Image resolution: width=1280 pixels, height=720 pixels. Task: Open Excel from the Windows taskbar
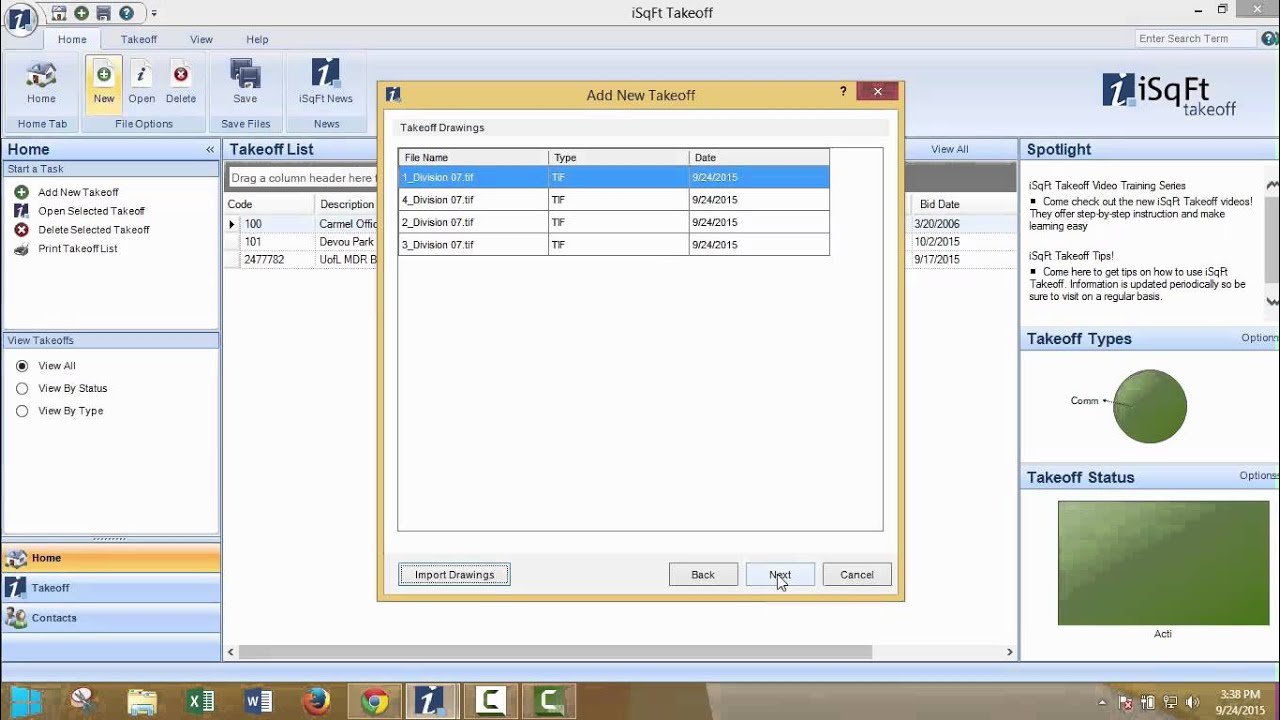(x=201, y=701)
